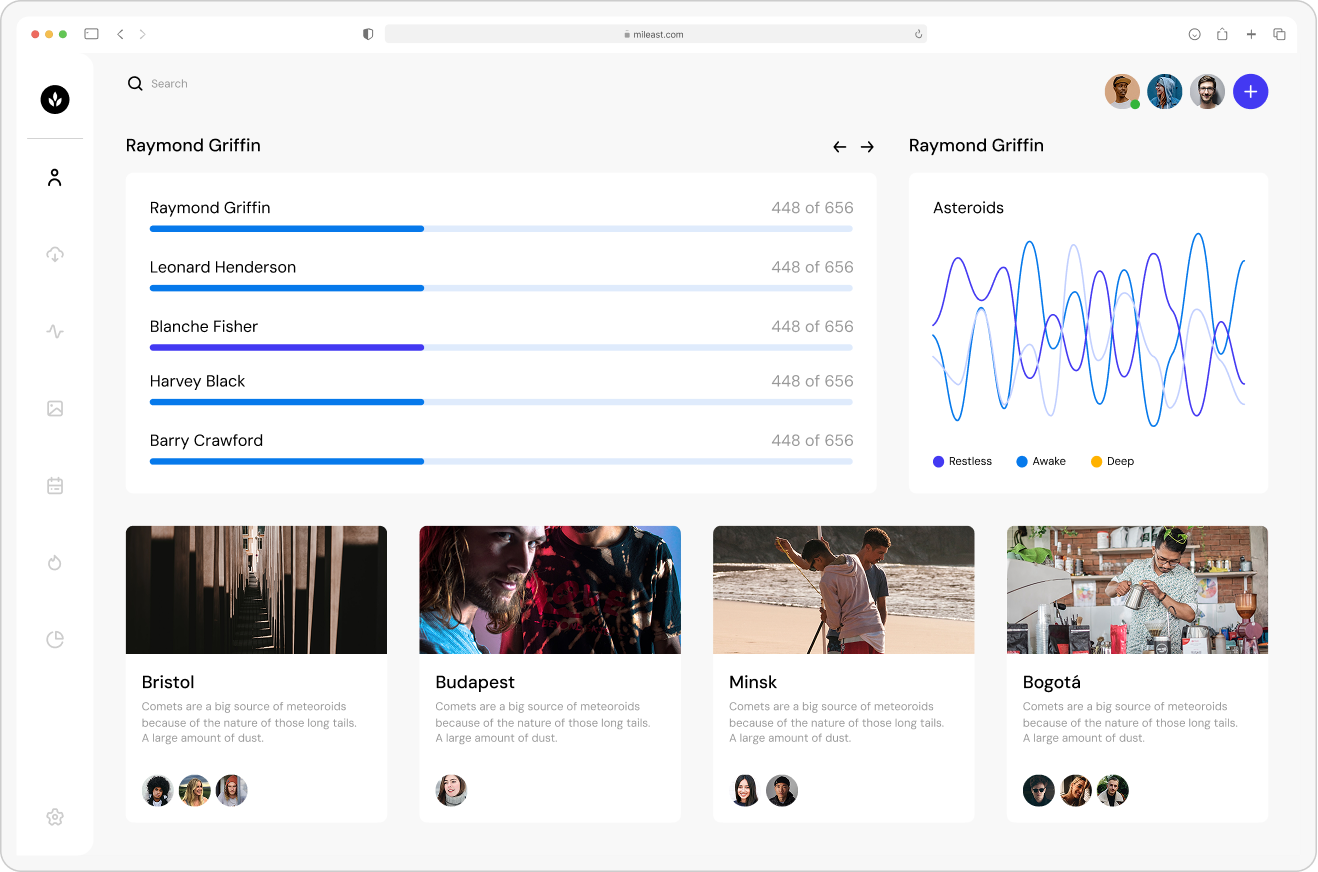Click the avatar on Budapest card
1318x872 pixels.
452,791
